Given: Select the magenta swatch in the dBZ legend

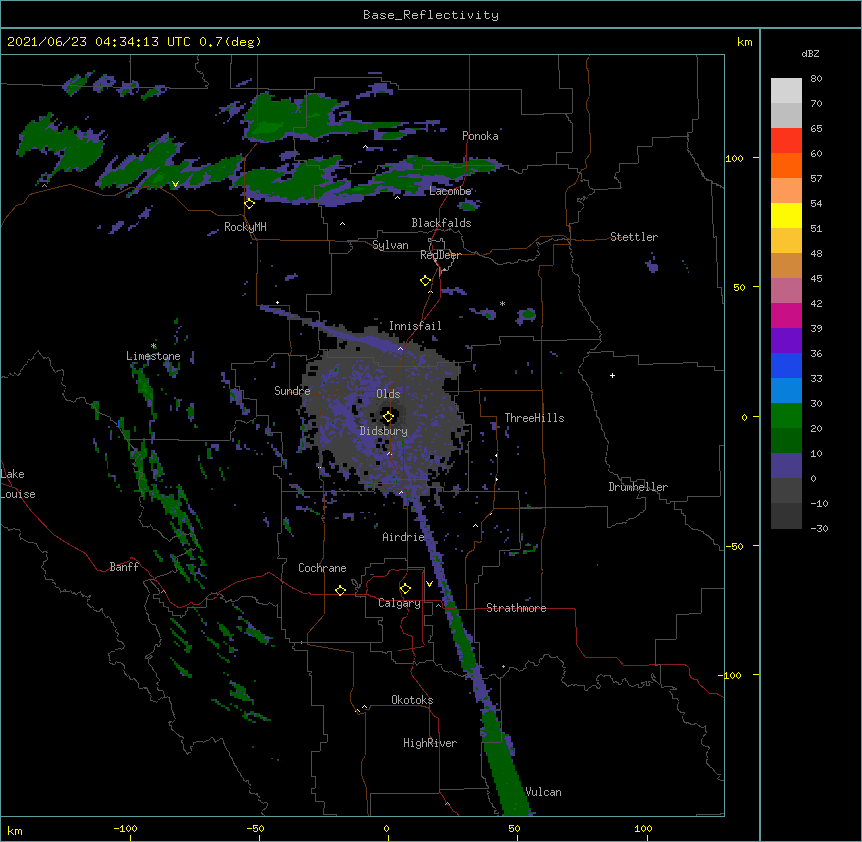Looking at the screenshot, I should pos(786,315).
